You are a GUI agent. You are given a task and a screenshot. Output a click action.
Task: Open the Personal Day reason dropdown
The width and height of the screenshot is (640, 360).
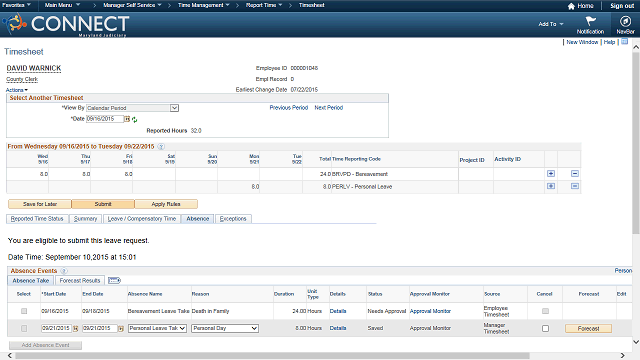tap(225, 328)
